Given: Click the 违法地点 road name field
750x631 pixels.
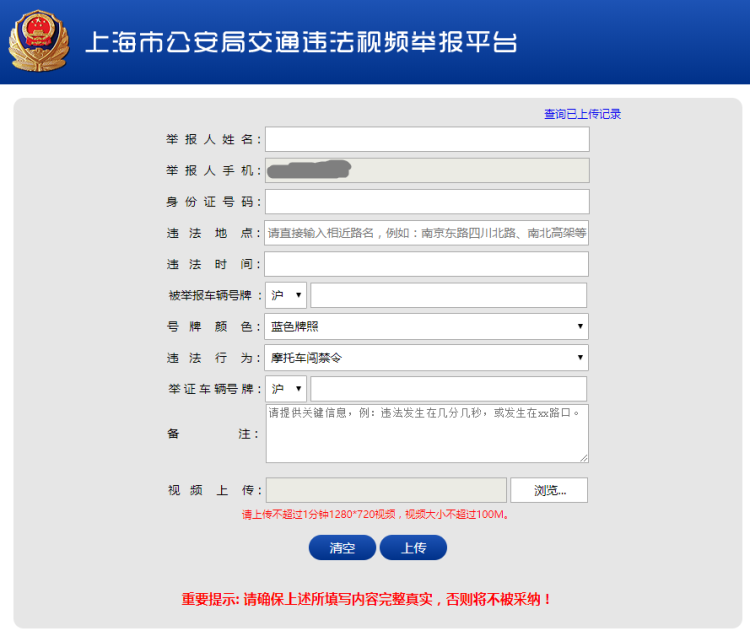Looking at the screenshot, I should pyautogui.click(x=427, y=233).
